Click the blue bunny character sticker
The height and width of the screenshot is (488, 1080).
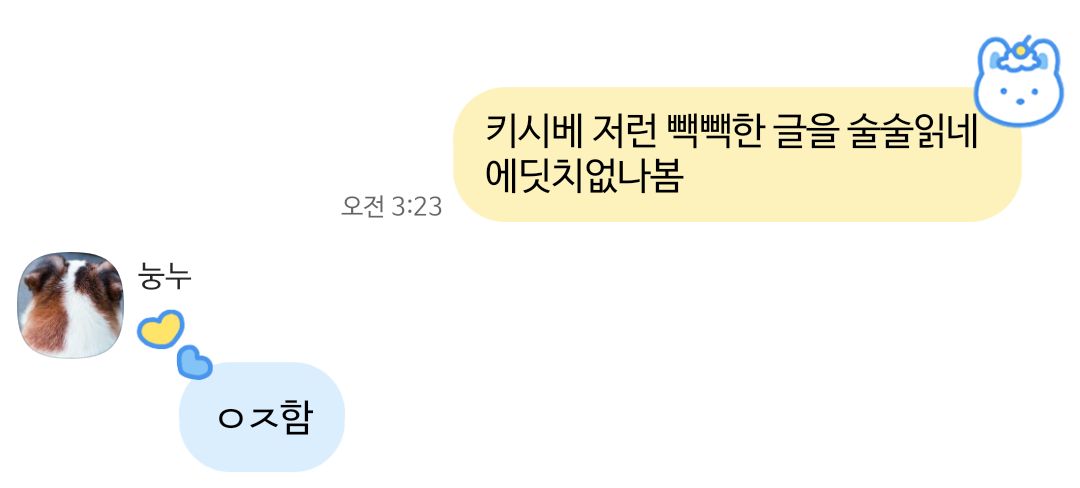click(x=1019, y=80)
